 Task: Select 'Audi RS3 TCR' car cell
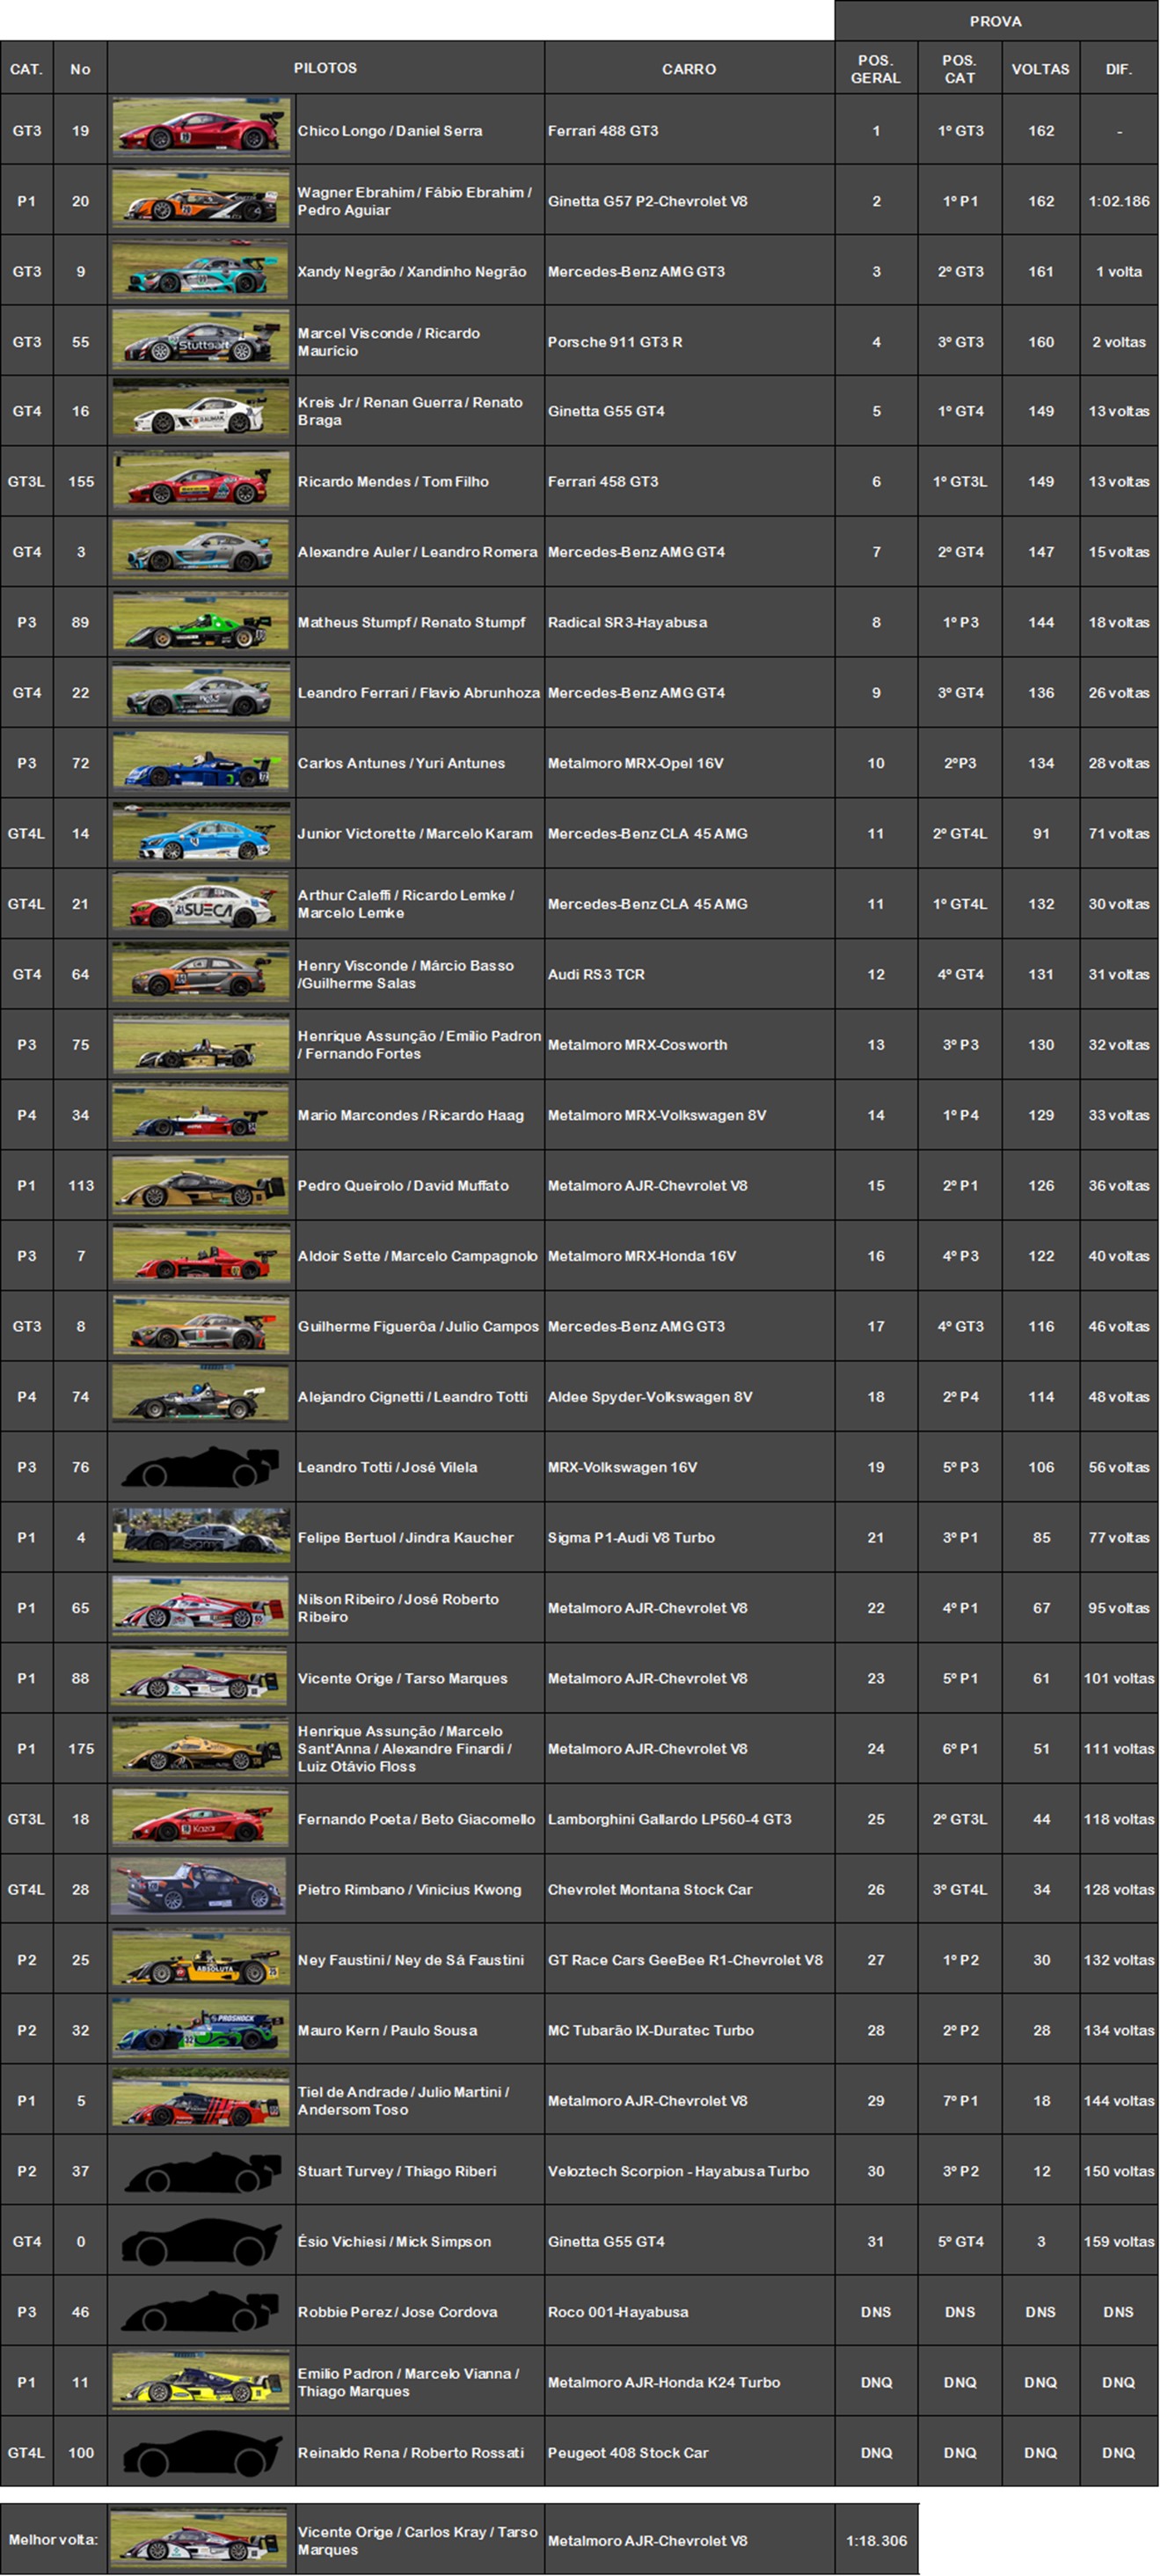coord(689,974)
